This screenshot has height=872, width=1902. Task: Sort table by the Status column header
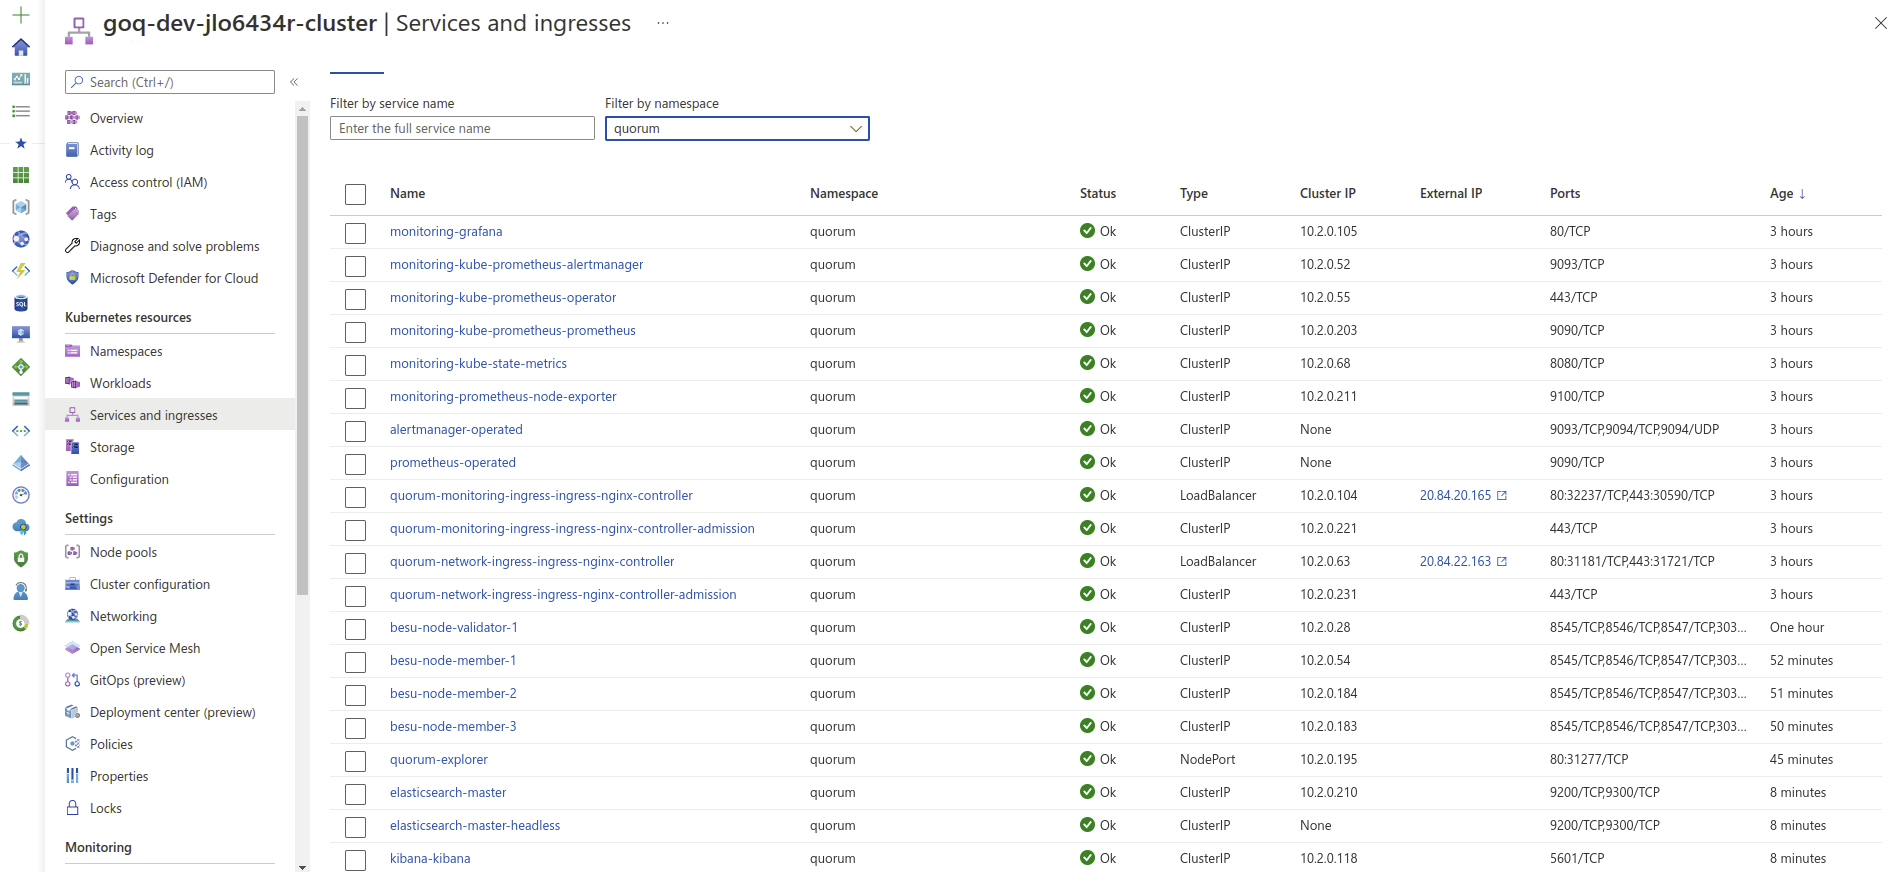[x=1098, y=194]
